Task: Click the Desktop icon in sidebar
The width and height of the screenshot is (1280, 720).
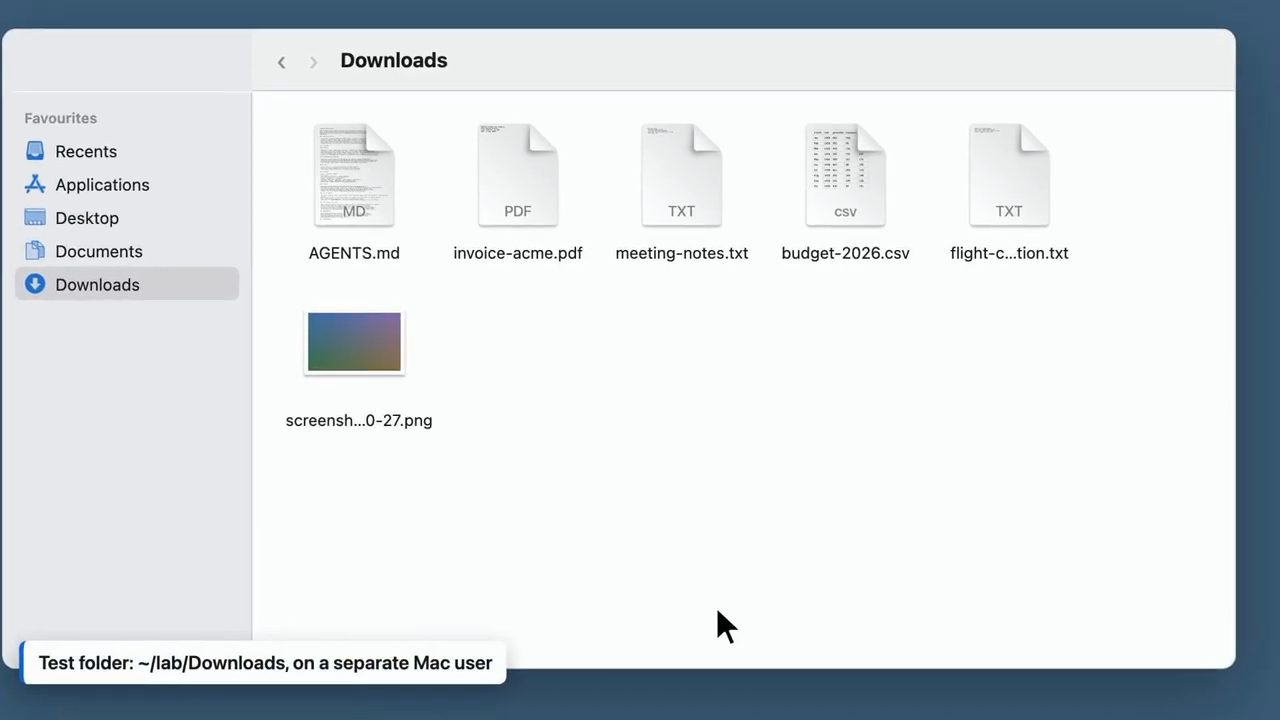Action: pyautogui.click(x=35, y=217)
